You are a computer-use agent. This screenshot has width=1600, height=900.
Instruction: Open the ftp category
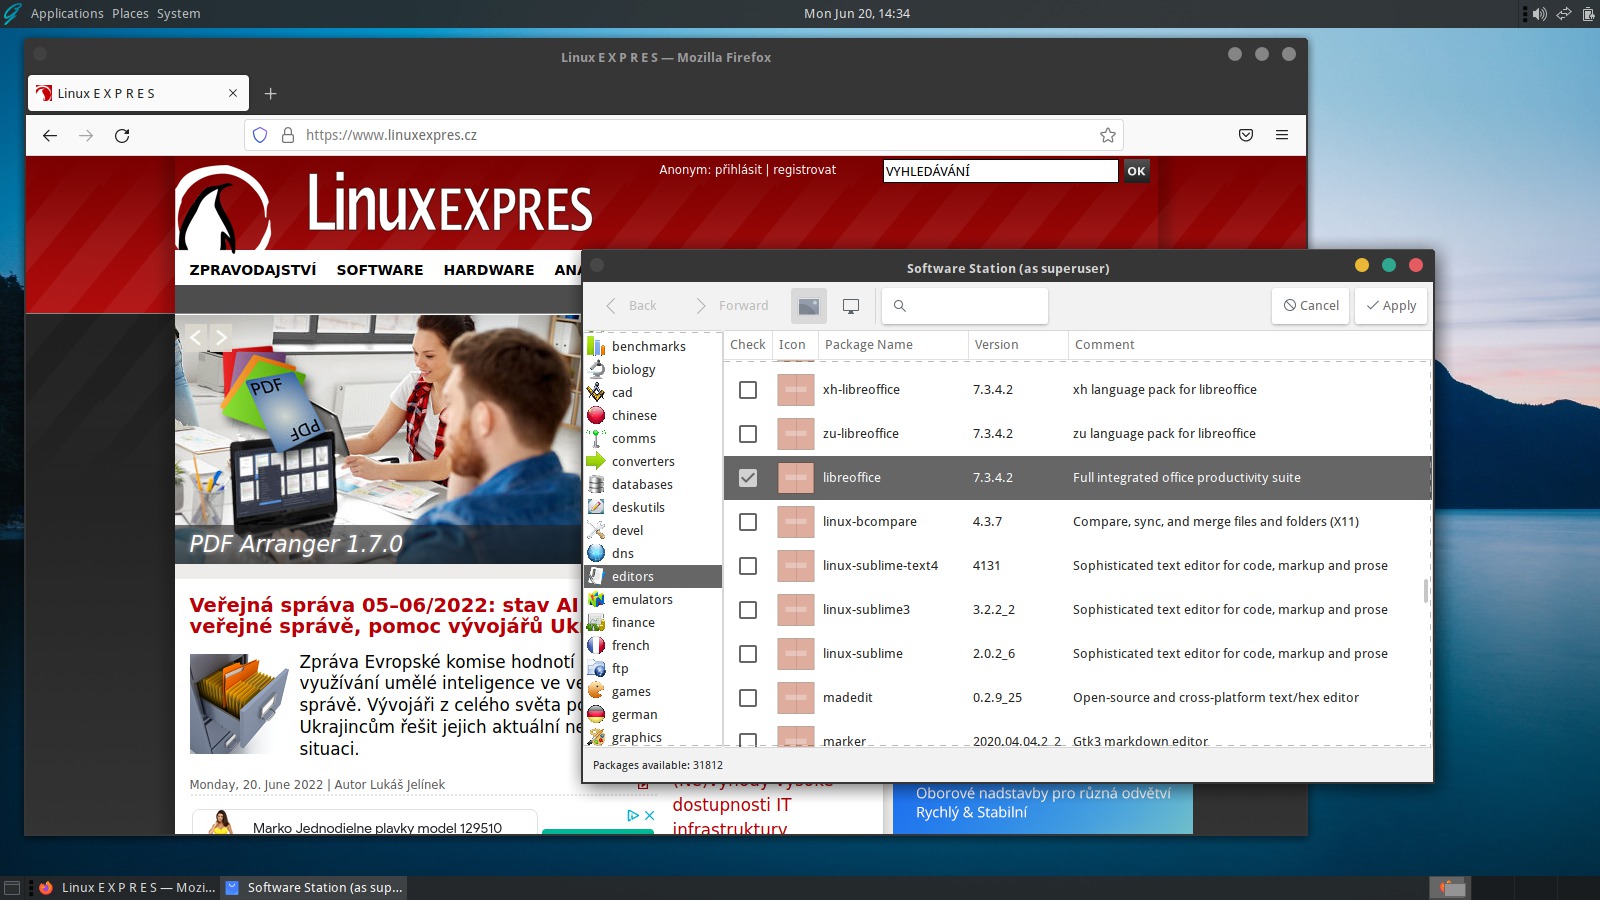[x=620, y=668]
